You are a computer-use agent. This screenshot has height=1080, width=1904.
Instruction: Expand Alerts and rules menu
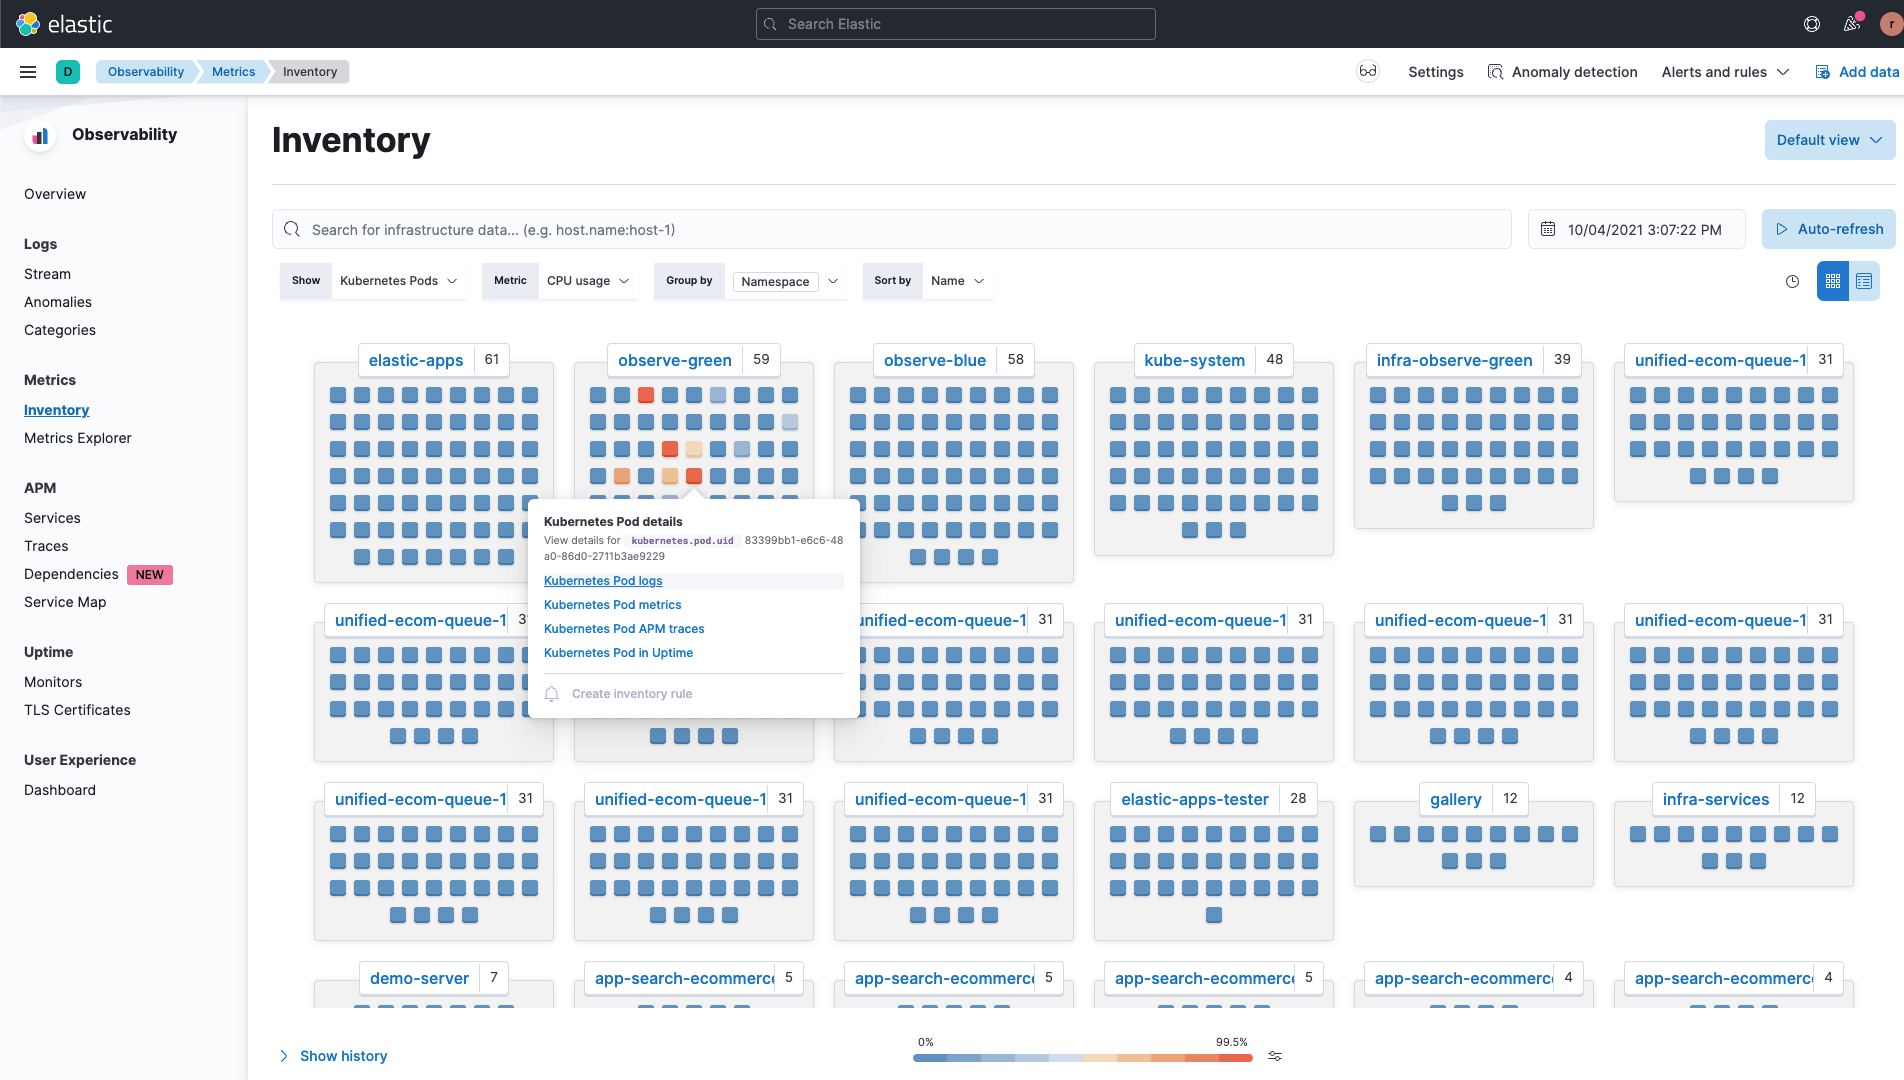(x=1725, y=72)
